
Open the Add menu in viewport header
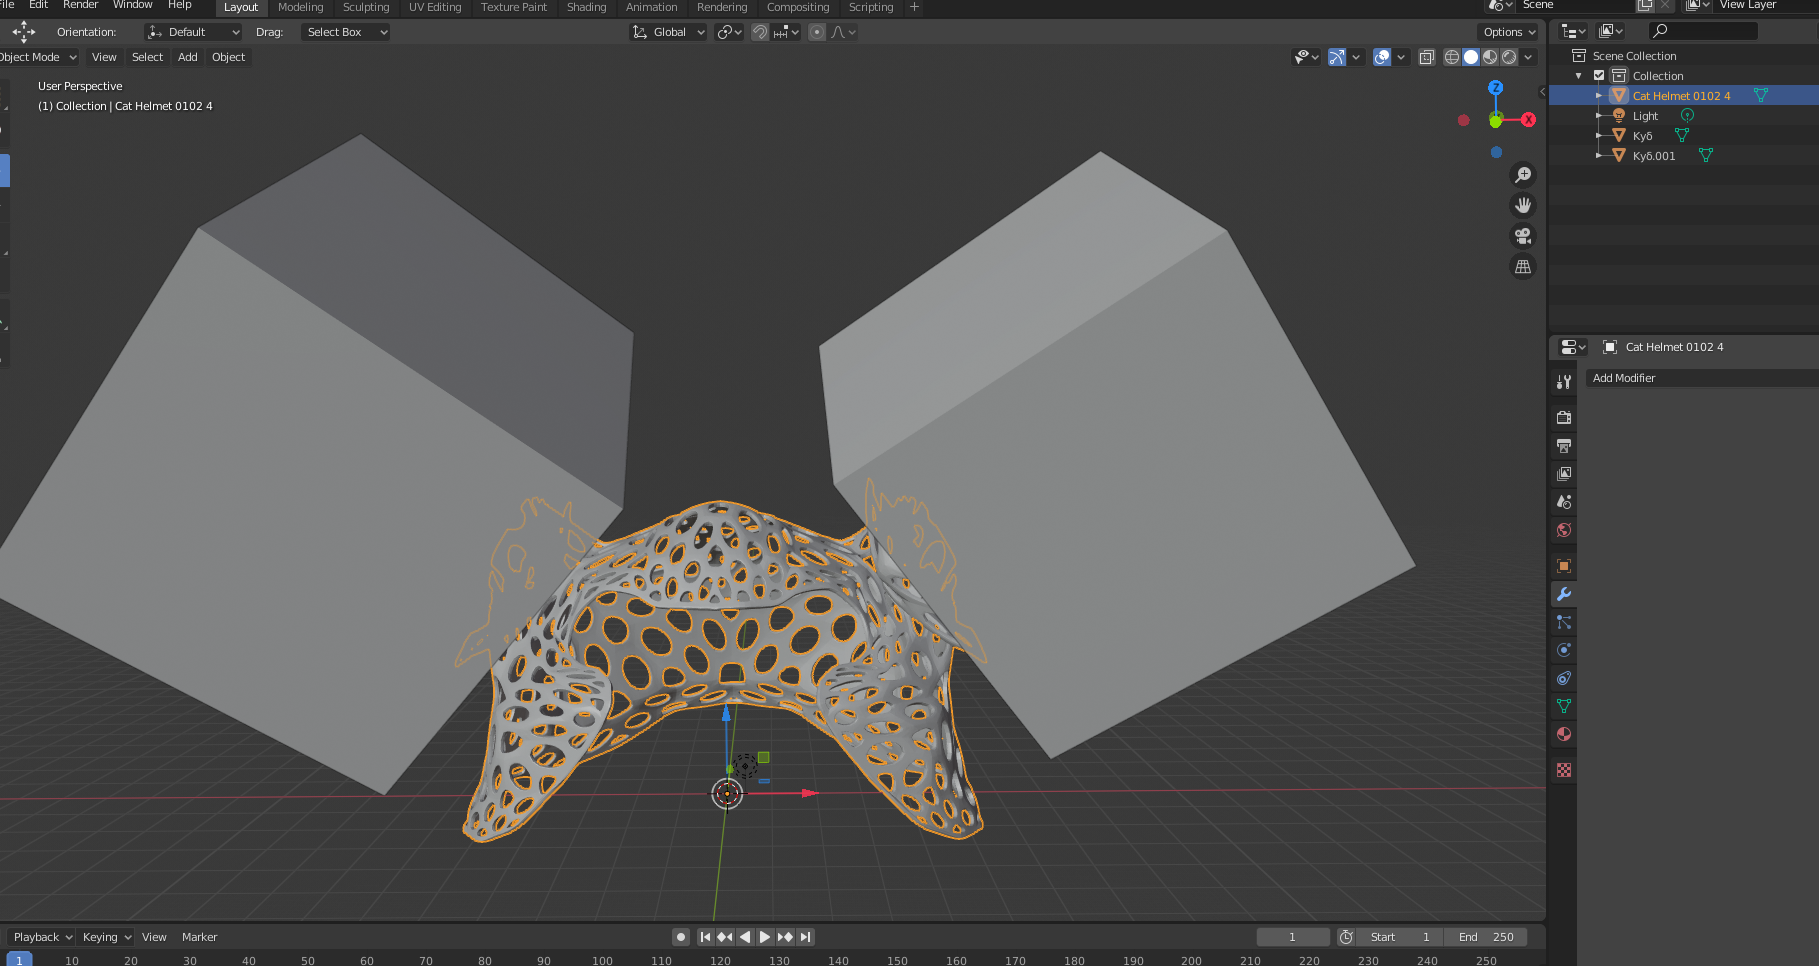[x=187, y=57]
